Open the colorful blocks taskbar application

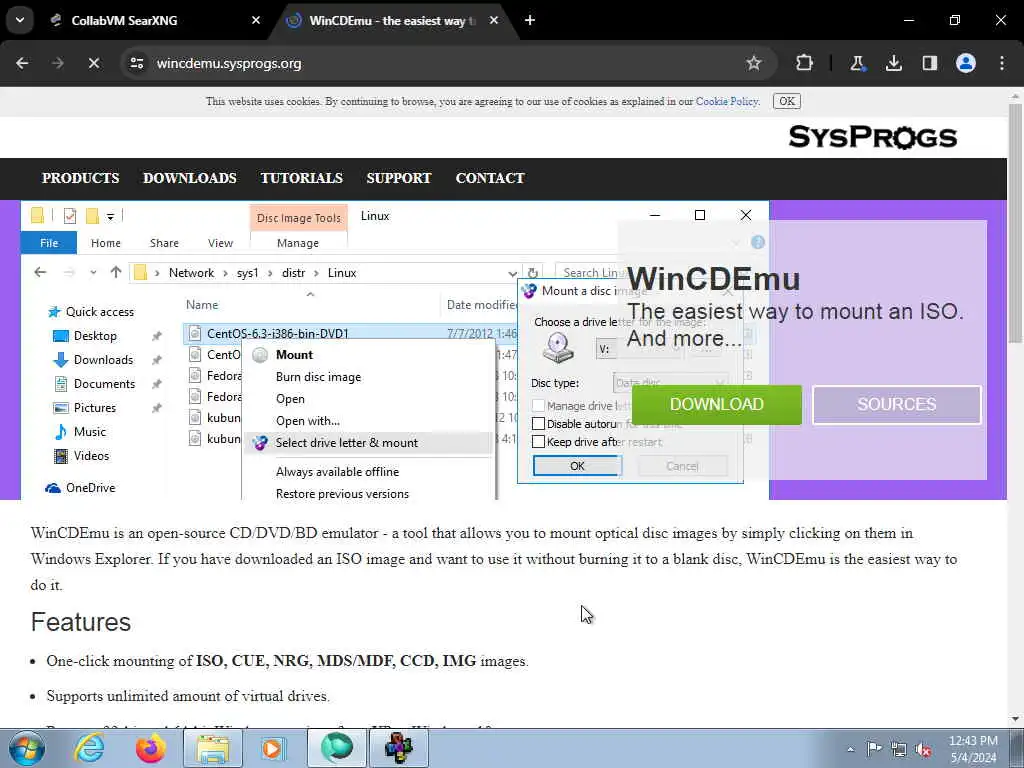tap(399, 748)
